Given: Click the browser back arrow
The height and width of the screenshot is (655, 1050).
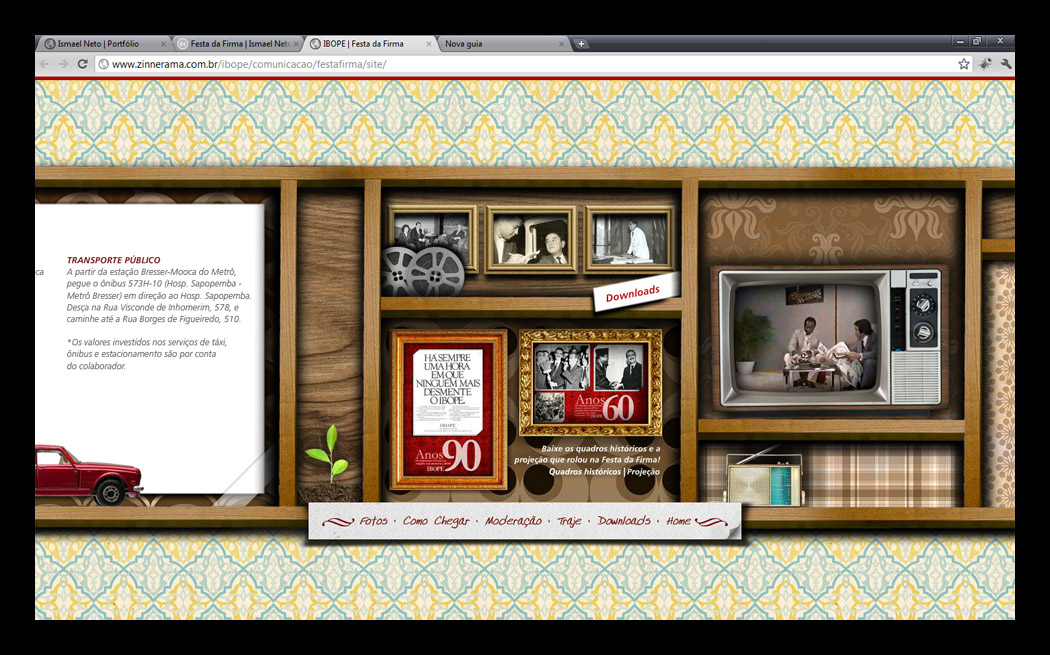Looking at the screenshot, I should 45,64.
